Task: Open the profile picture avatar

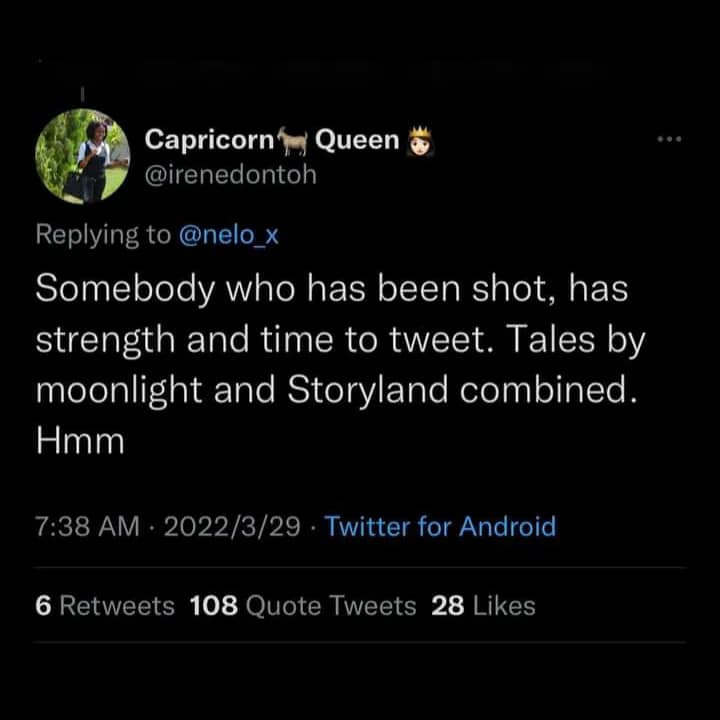Action: 81,157
